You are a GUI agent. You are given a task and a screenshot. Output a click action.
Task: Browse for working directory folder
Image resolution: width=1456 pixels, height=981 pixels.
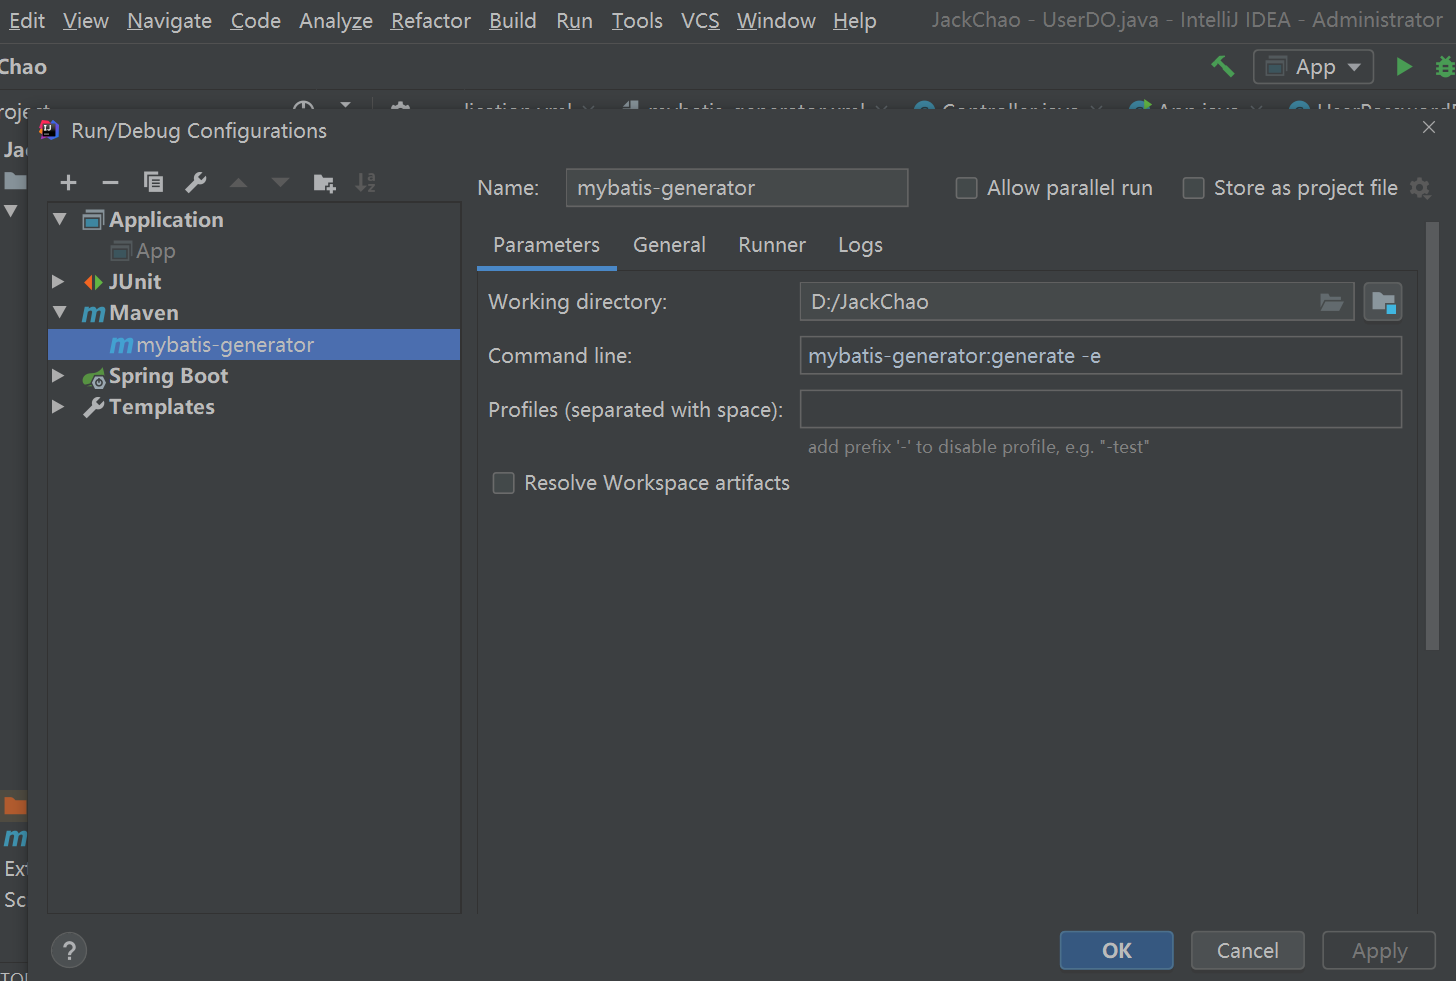coord(1331,302)
